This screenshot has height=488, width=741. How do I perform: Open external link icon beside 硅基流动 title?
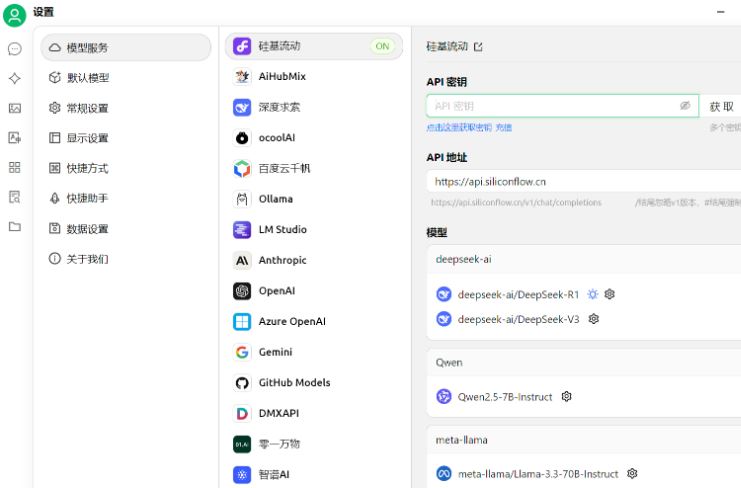pyautogui.click(x=477, y=47)
